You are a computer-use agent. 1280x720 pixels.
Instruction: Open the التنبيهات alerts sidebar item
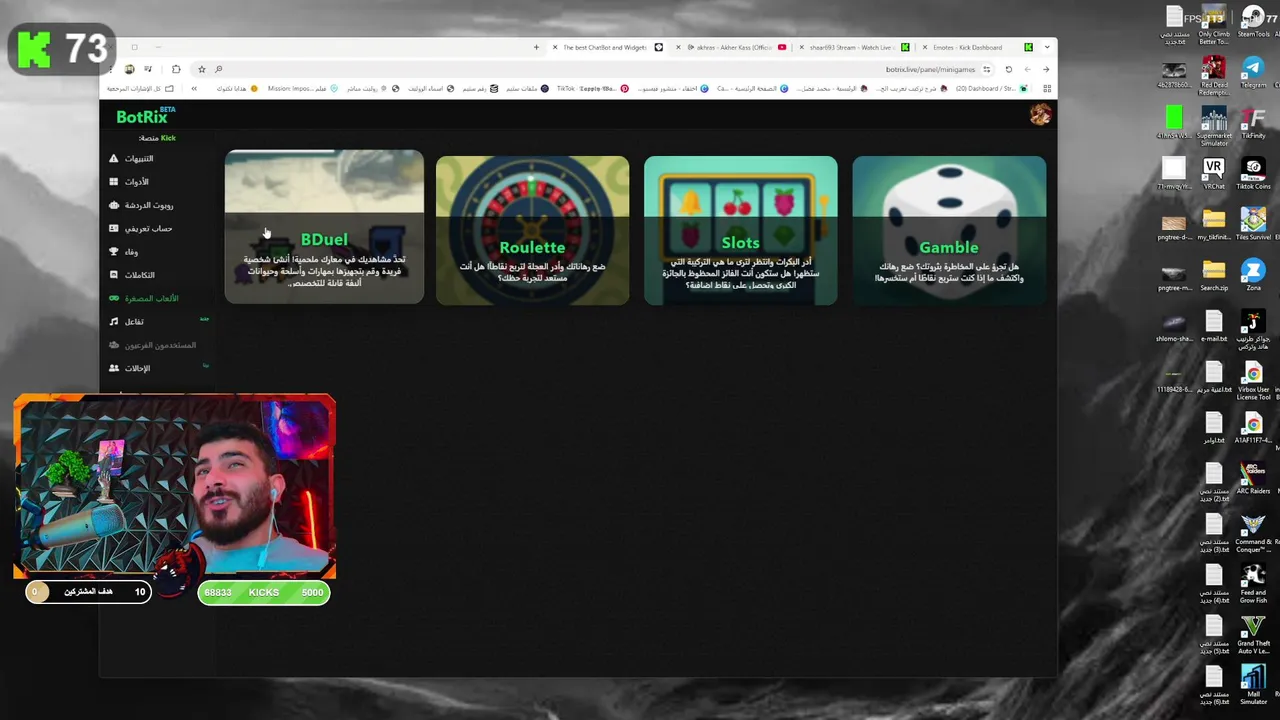[x=132, y=158]
